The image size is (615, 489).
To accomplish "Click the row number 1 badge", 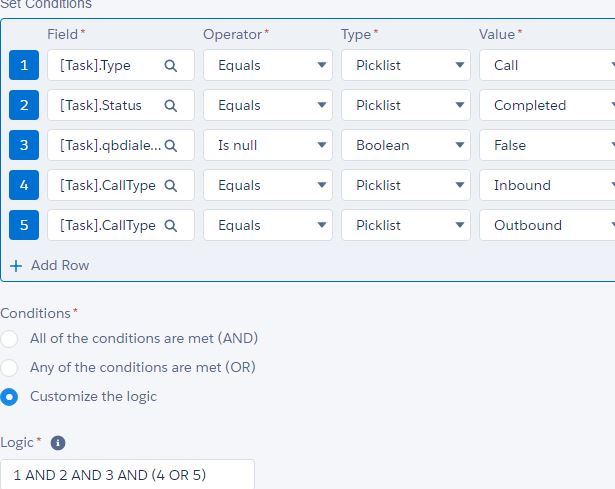I will (24, 66).
